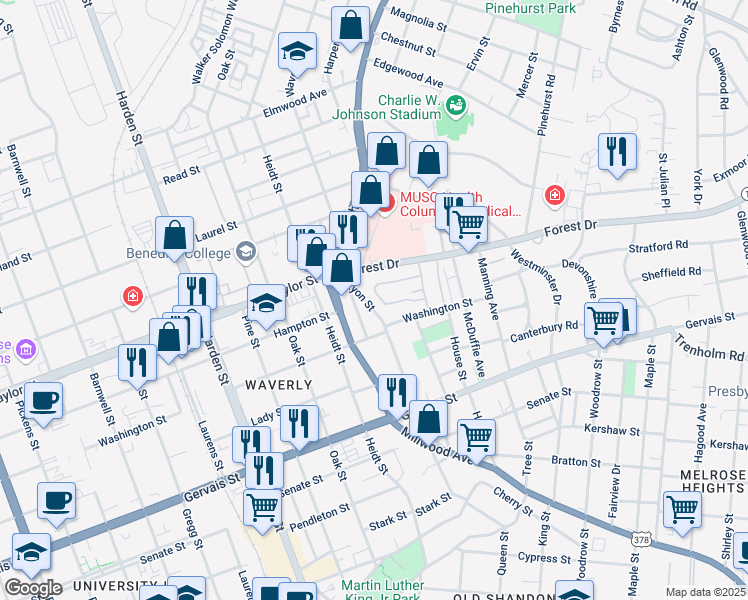The width and height of the screenshot is (748, 600).
Task: Open the US 378 highway shield
Action: [x=642, y=540]
